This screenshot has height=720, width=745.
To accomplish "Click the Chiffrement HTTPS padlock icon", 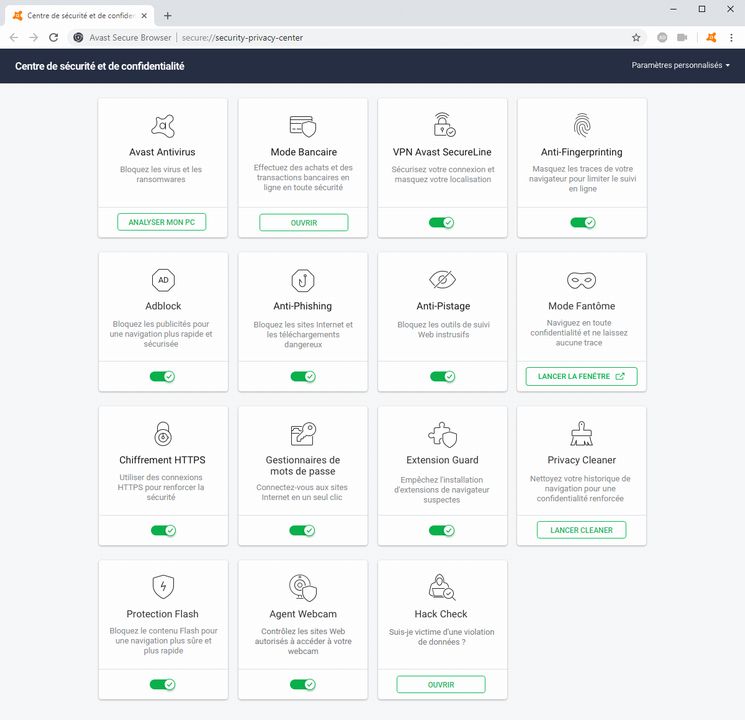I will pos(163,433).
